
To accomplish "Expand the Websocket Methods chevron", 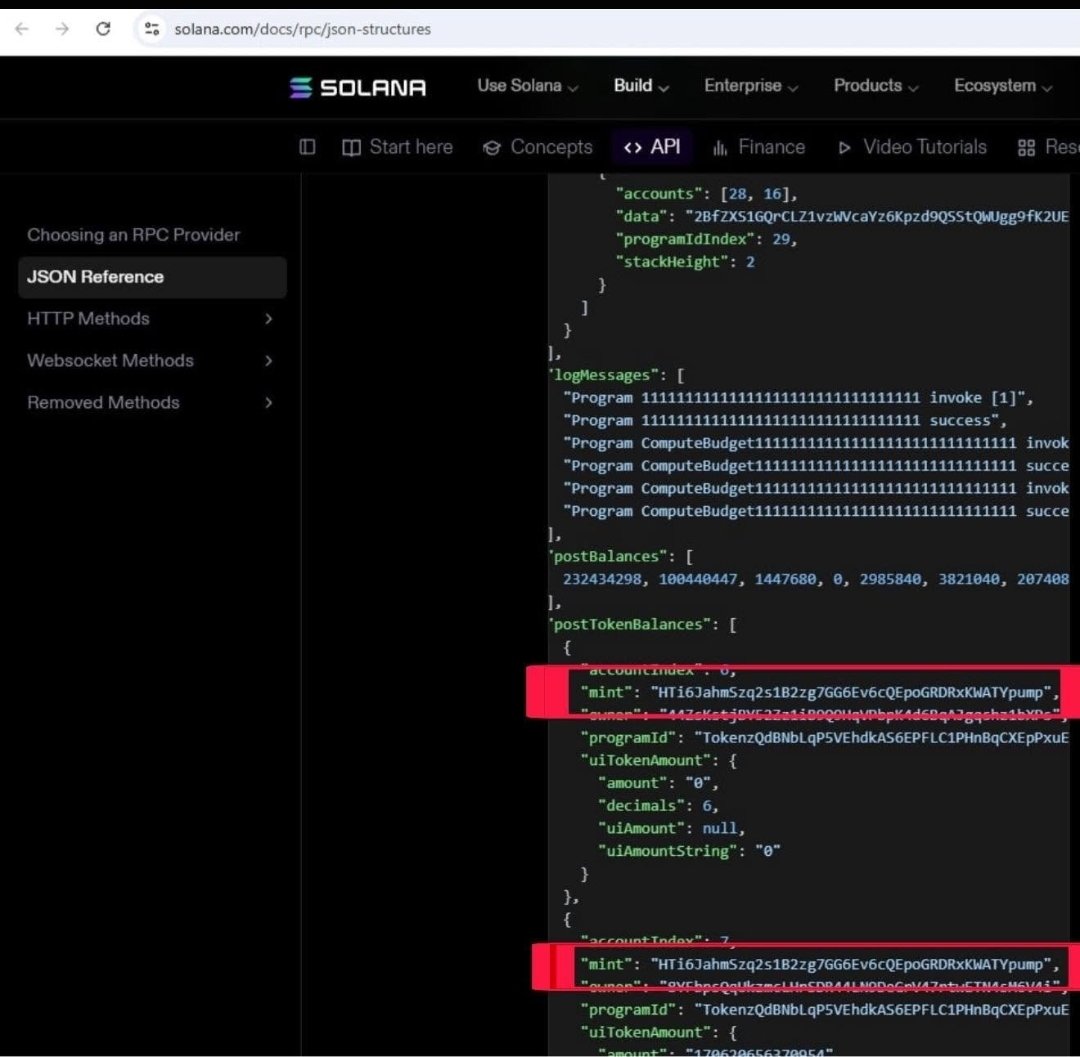I will coord(269,361).
